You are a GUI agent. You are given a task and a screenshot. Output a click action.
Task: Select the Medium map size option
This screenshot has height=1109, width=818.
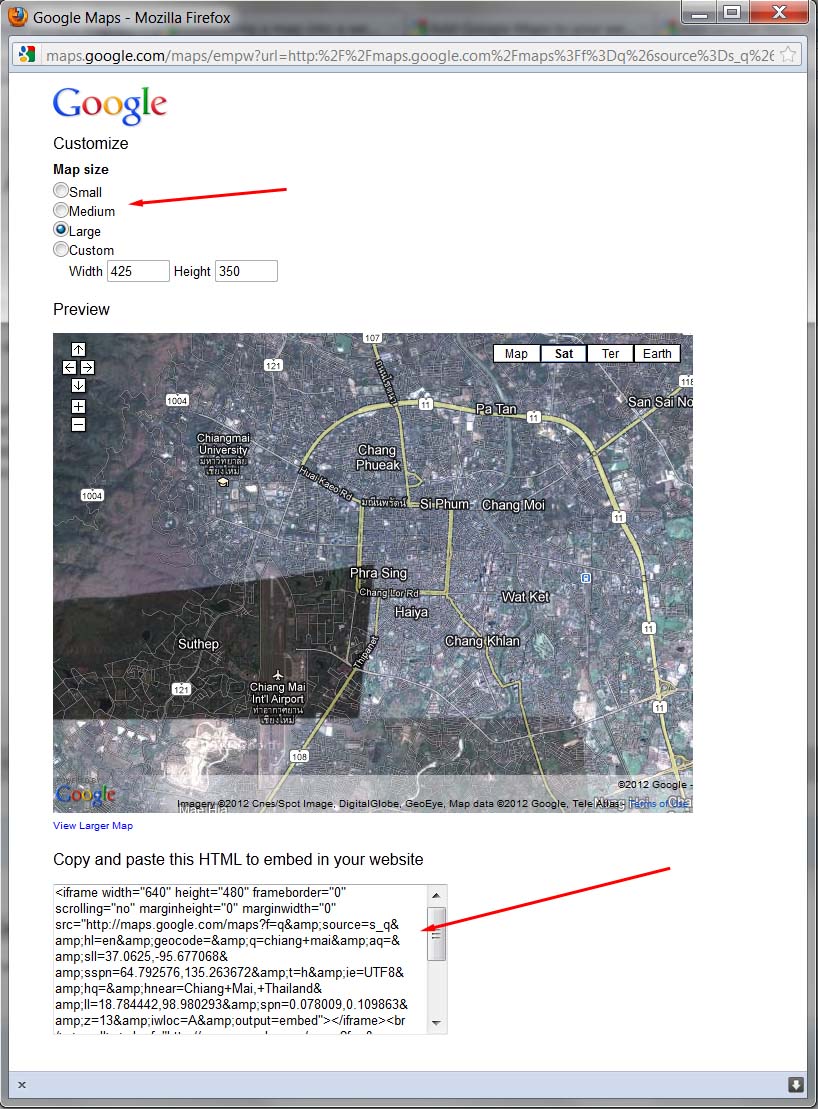(x=61, y=210)
